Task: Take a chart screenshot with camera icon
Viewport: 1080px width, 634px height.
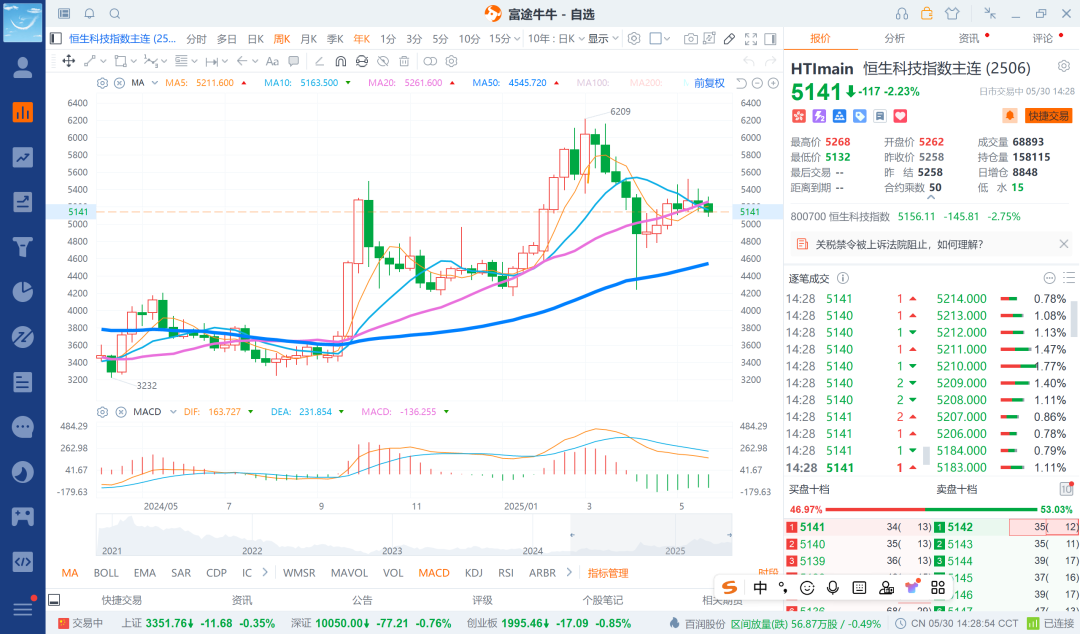Action: [690, 39]
